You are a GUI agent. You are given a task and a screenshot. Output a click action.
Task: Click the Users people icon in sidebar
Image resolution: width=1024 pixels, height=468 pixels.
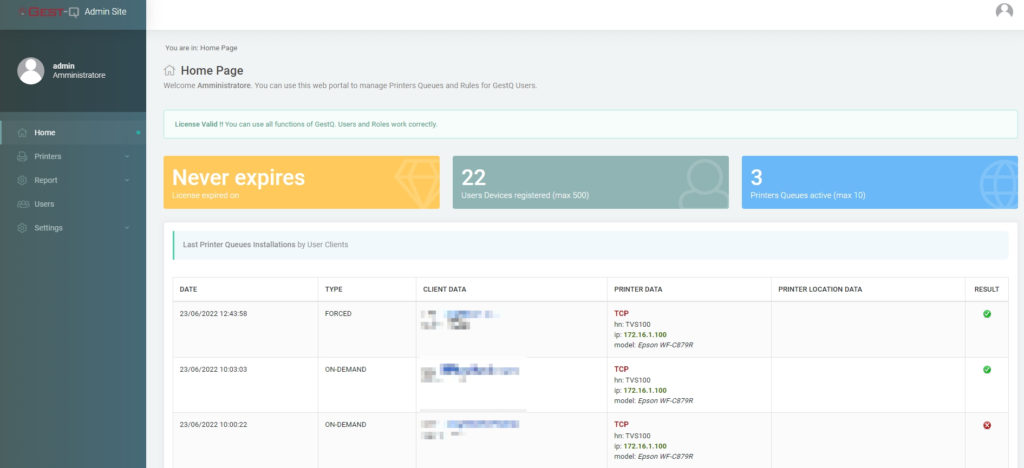[x=22, y=204]
